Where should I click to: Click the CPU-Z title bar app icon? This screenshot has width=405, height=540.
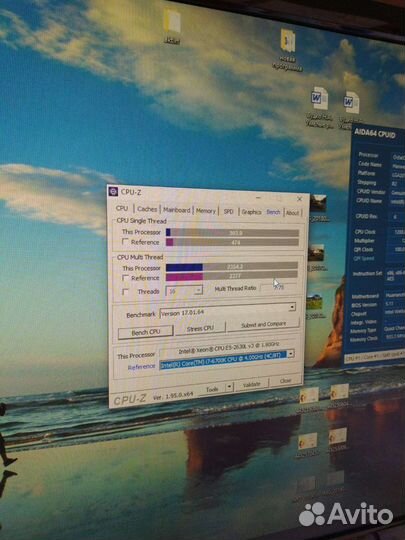point(113,192)
